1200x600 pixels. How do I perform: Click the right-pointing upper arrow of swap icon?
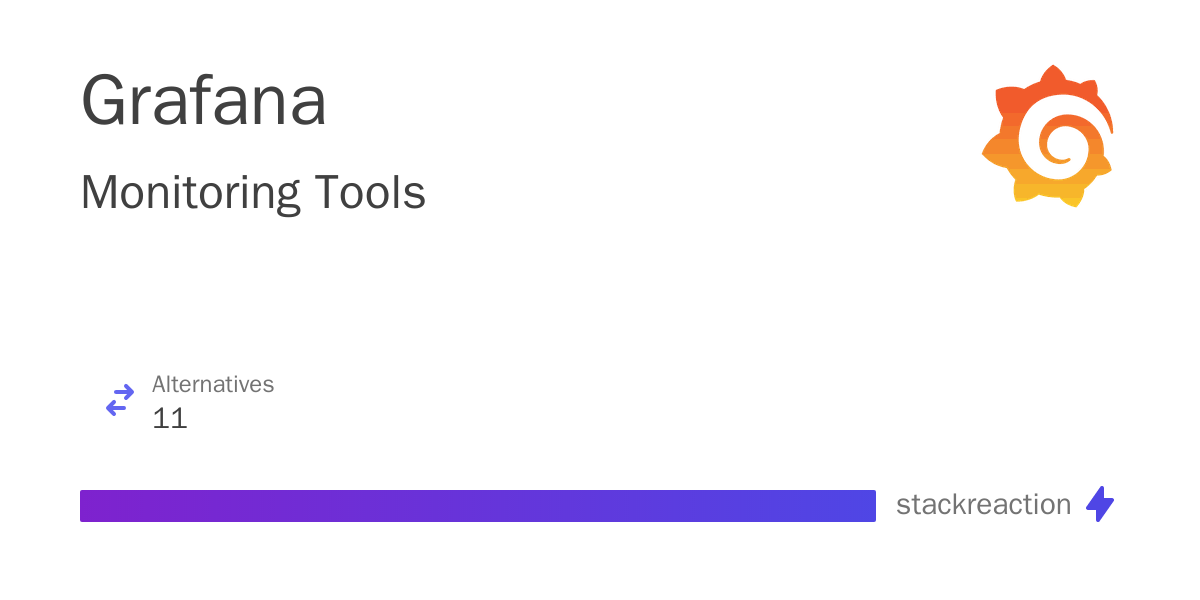coord(123,392)
